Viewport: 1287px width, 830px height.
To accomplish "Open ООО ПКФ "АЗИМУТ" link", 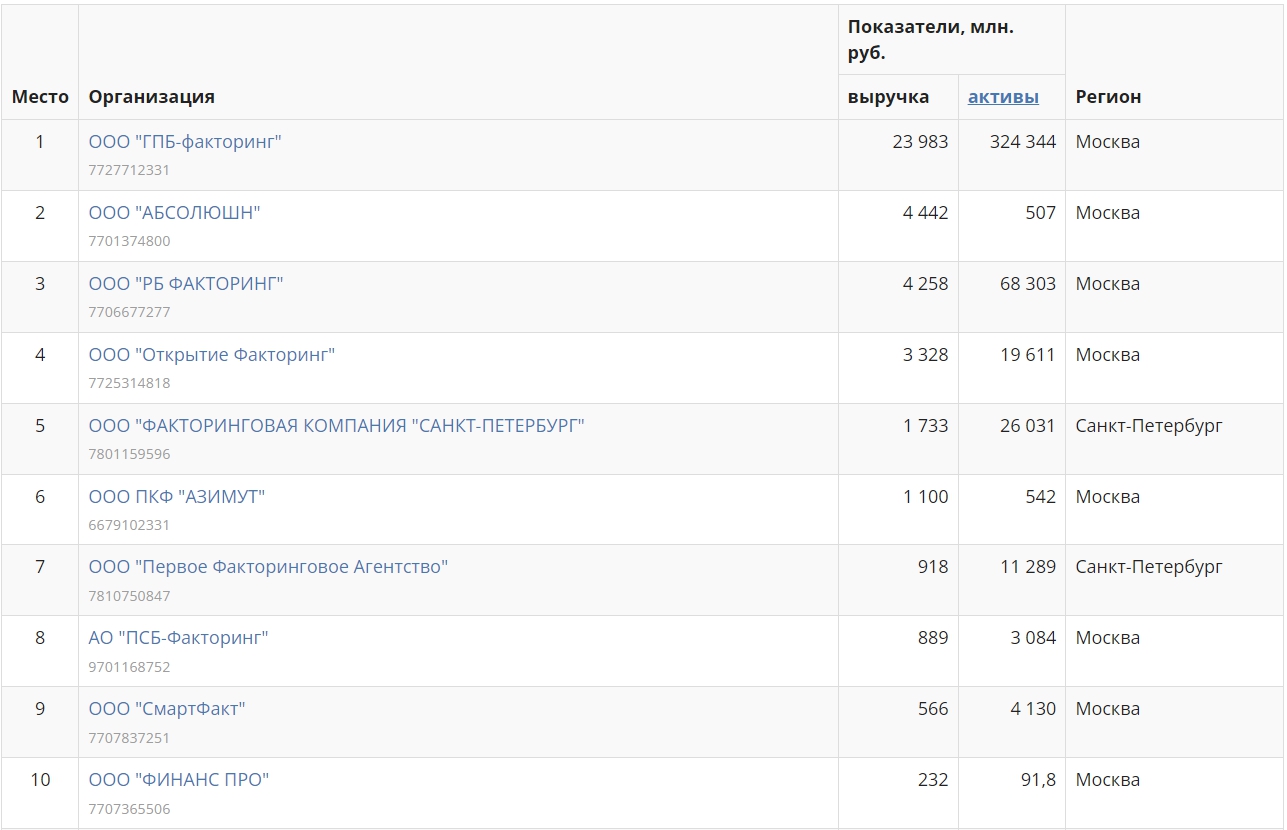I will click(x=177, y=497).
